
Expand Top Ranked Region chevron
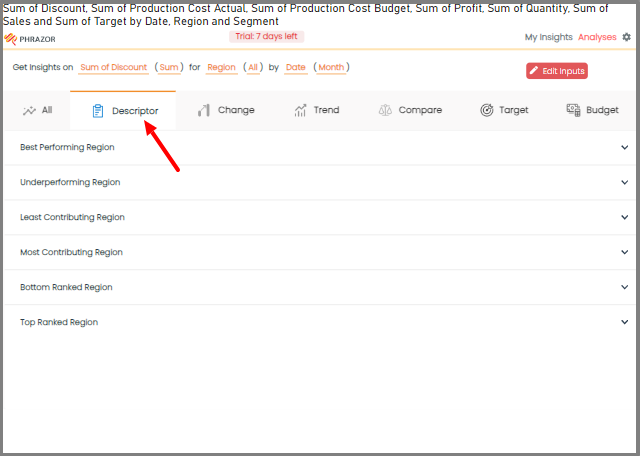(x=624, y=322)
